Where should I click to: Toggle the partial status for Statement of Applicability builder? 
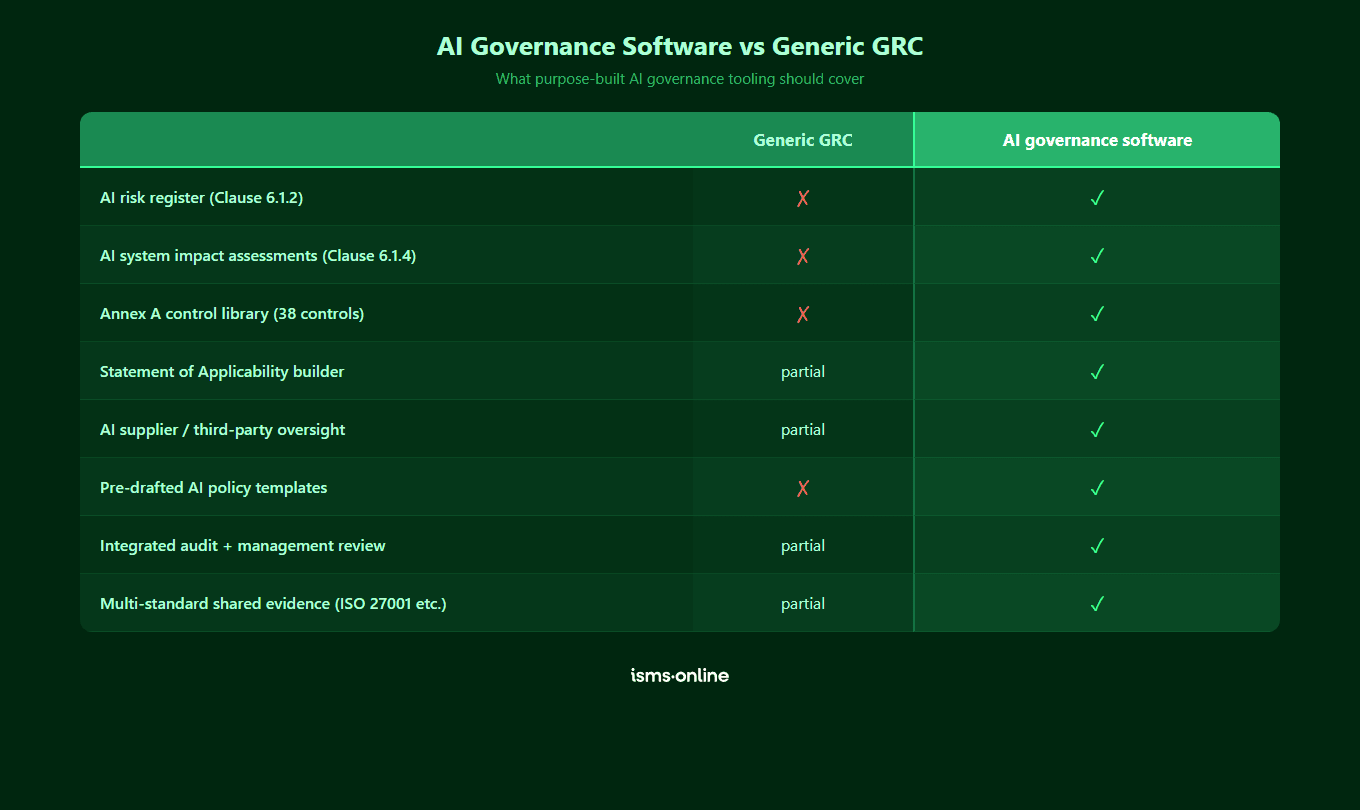[x=803, y=371]
